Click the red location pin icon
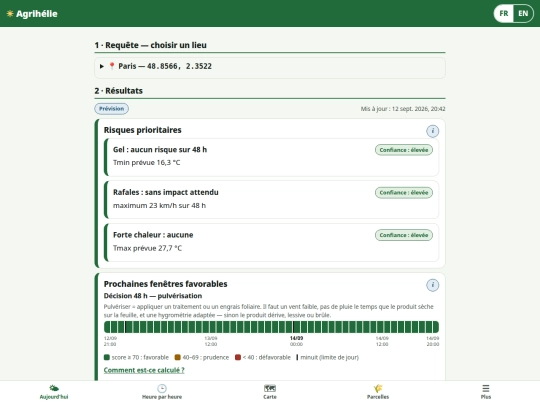The height and width of the screenshot is (405, 540). 112,66
